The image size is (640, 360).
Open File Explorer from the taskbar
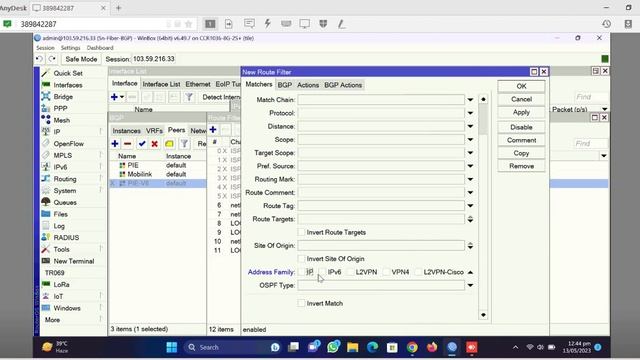pos(352,347)
